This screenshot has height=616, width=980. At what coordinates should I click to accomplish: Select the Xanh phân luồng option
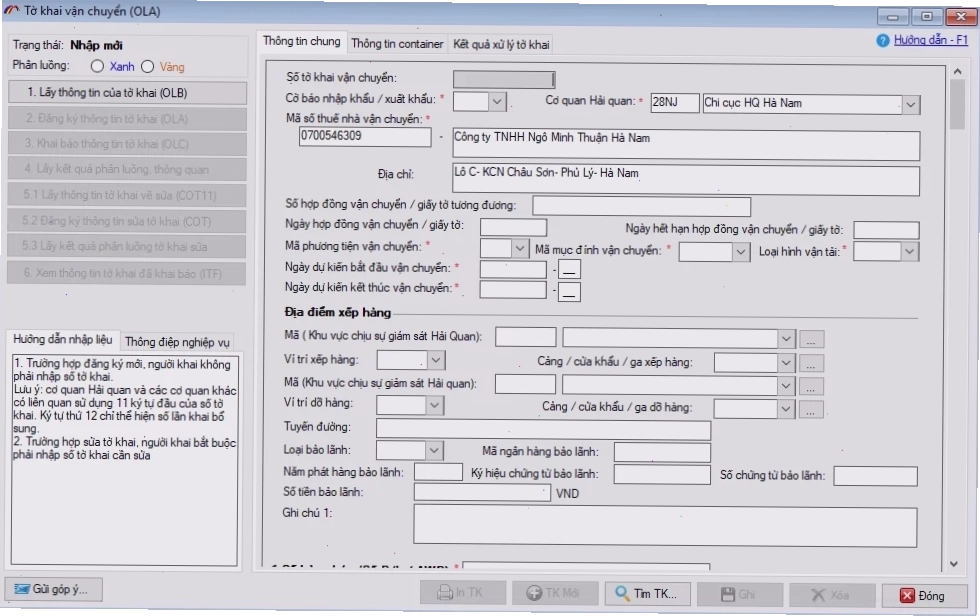[x=98, y=66]
